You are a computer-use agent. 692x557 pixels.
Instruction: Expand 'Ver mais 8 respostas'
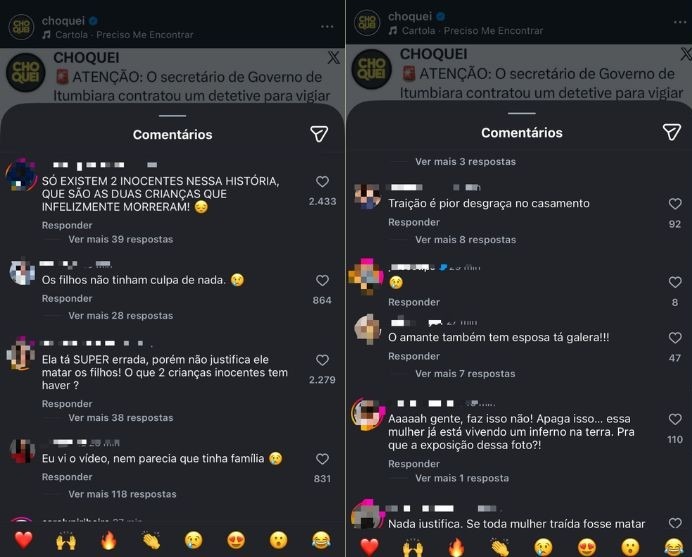click(466, 240)
